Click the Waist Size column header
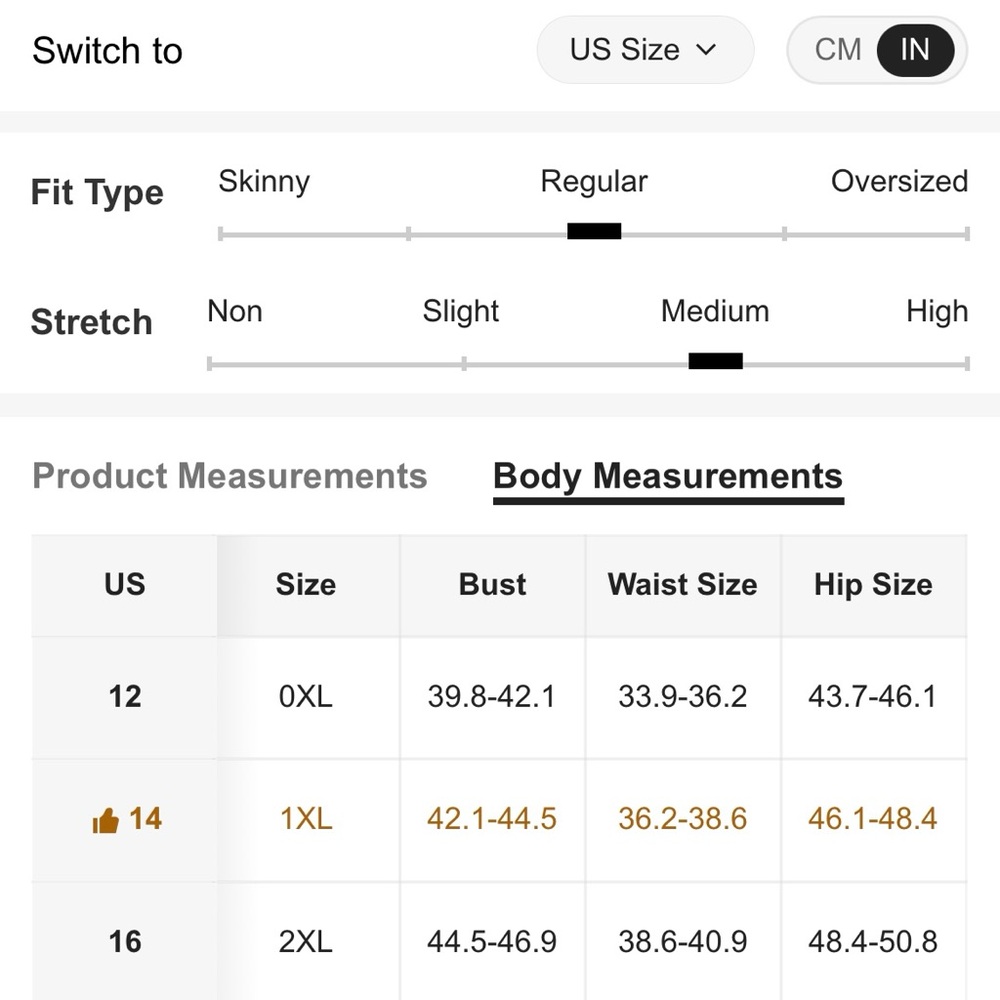 pos(682,585)
